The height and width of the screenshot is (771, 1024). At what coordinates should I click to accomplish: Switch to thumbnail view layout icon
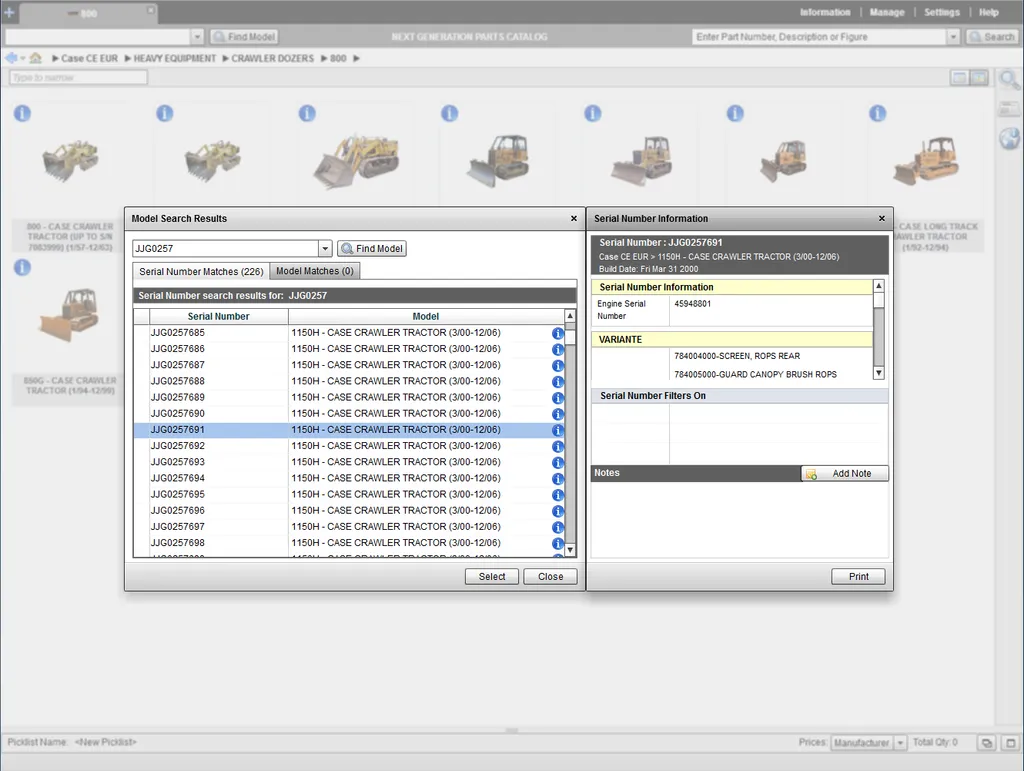(978, 78)
